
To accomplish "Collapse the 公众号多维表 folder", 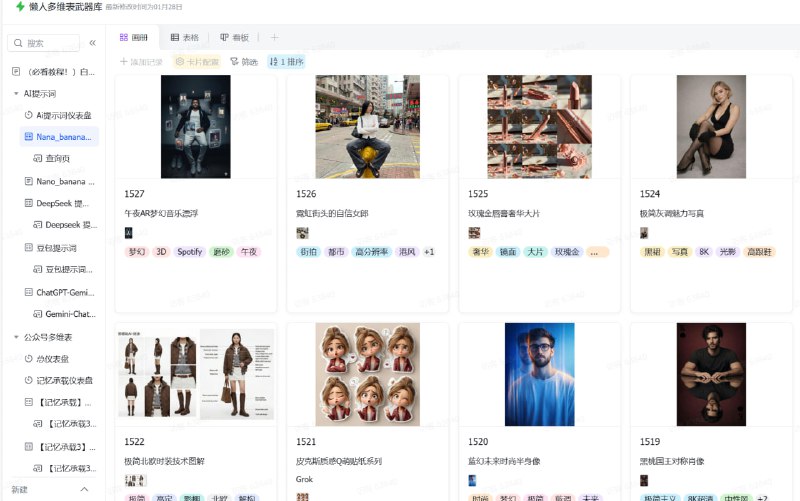I will click(x=16, y=337).
